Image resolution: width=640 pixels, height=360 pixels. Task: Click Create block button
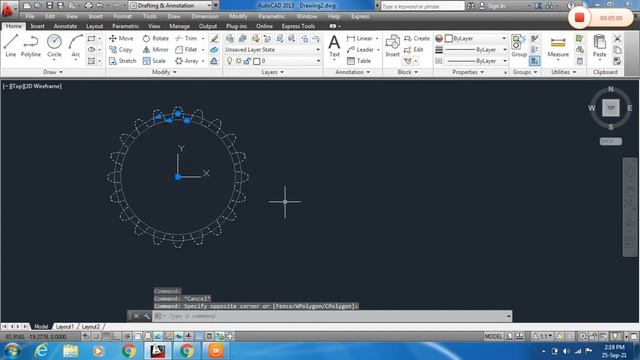coord(417,38)
